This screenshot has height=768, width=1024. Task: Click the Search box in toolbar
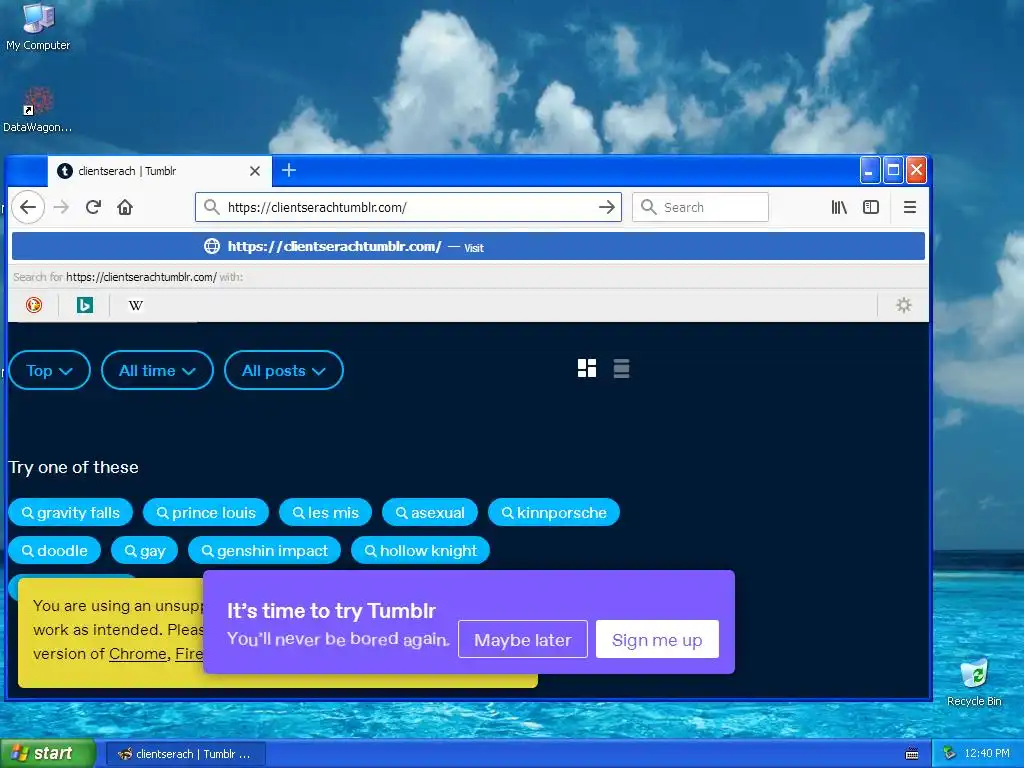pyautogui.click(x=700, y=207)
